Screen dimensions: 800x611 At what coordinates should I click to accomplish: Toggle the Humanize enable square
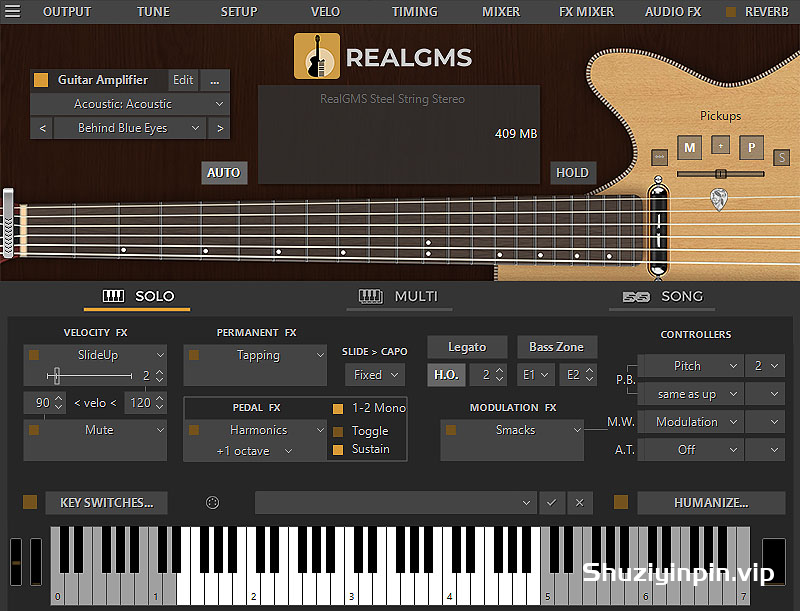(621, 502)
